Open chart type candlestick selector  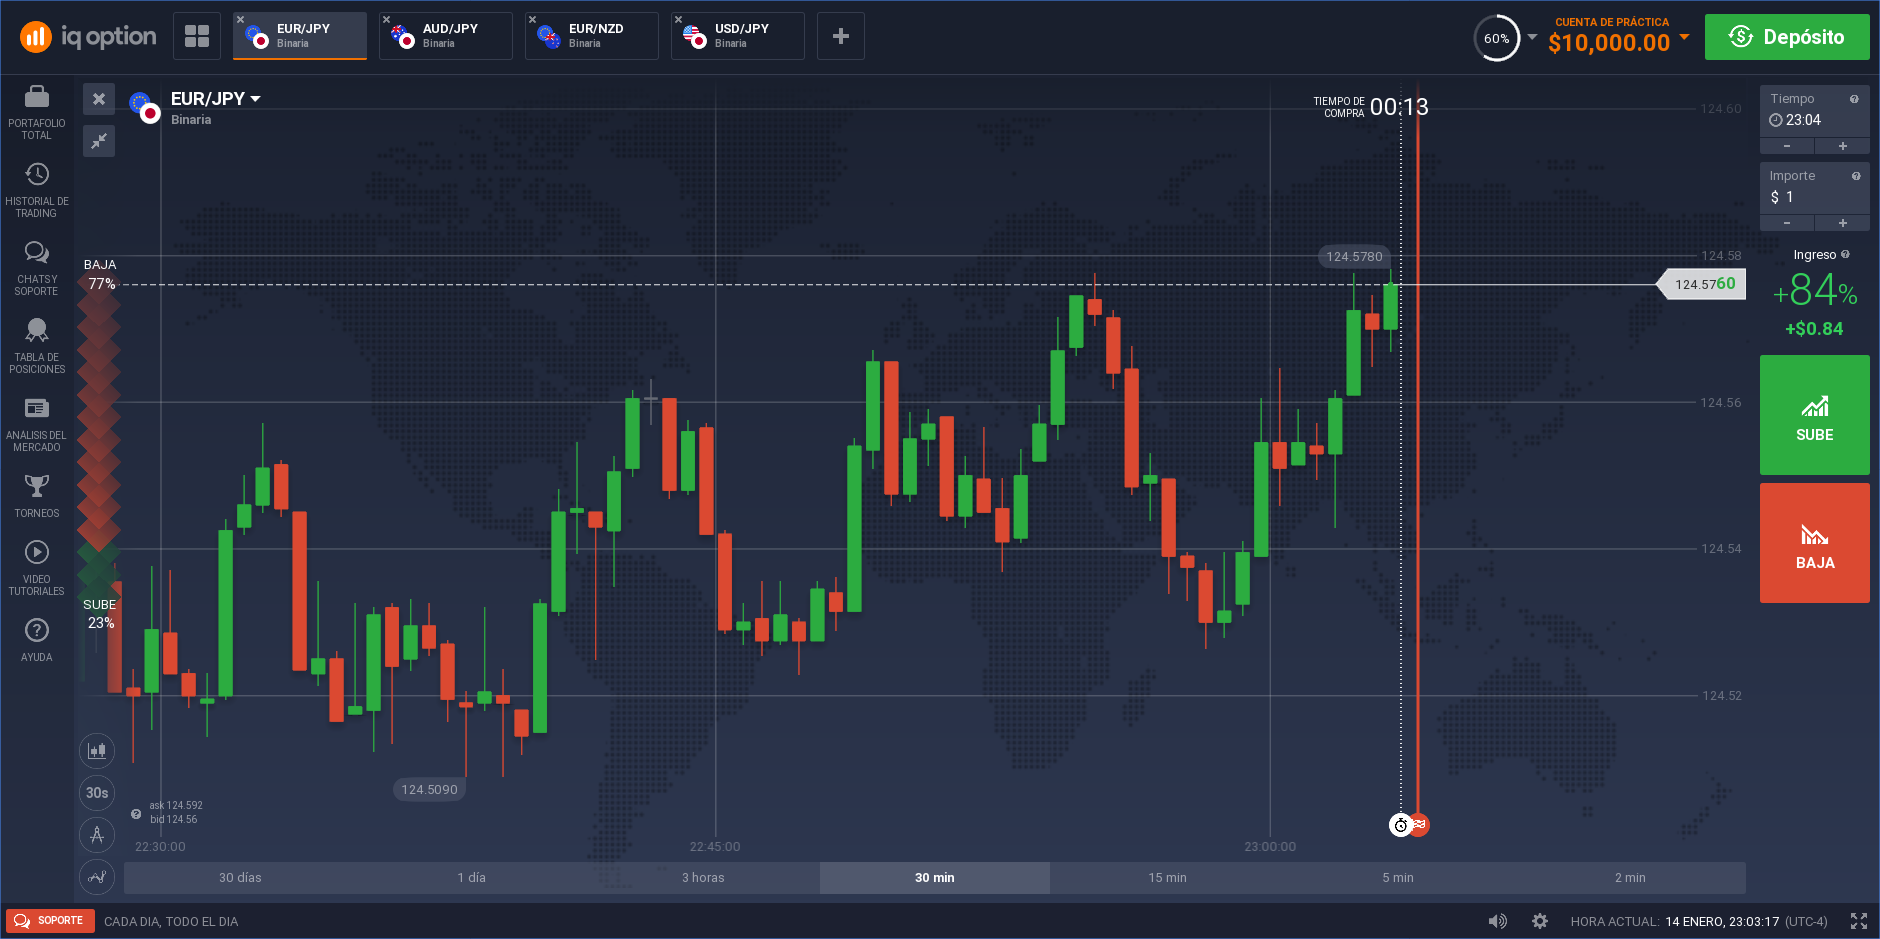97,750
